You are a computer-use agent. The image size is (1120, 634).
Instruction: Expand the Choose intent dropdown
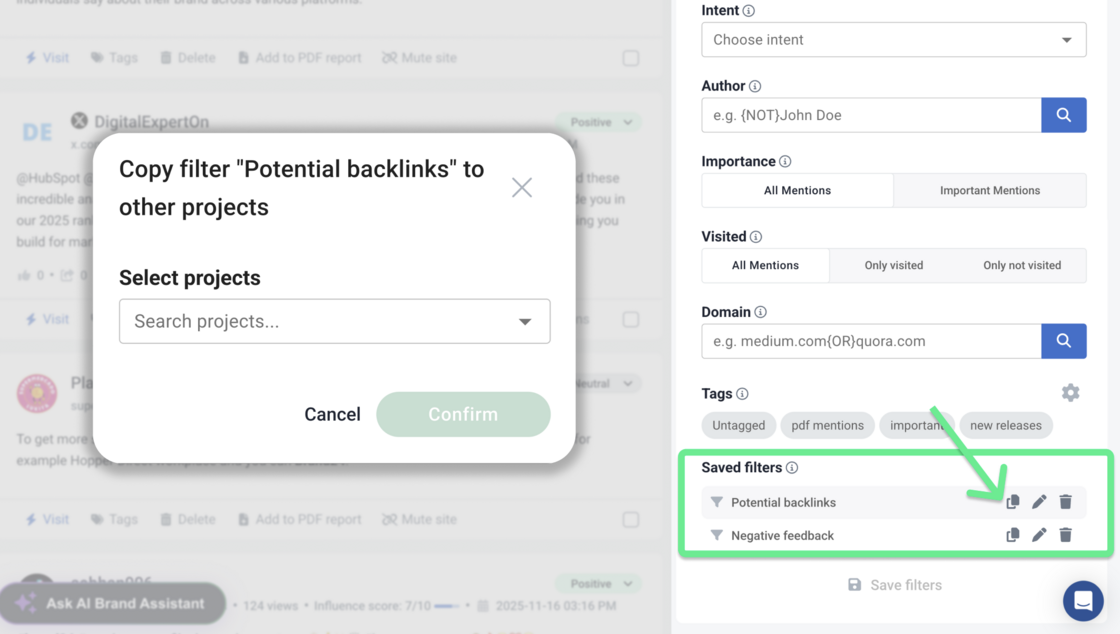[x=893, y=40]
